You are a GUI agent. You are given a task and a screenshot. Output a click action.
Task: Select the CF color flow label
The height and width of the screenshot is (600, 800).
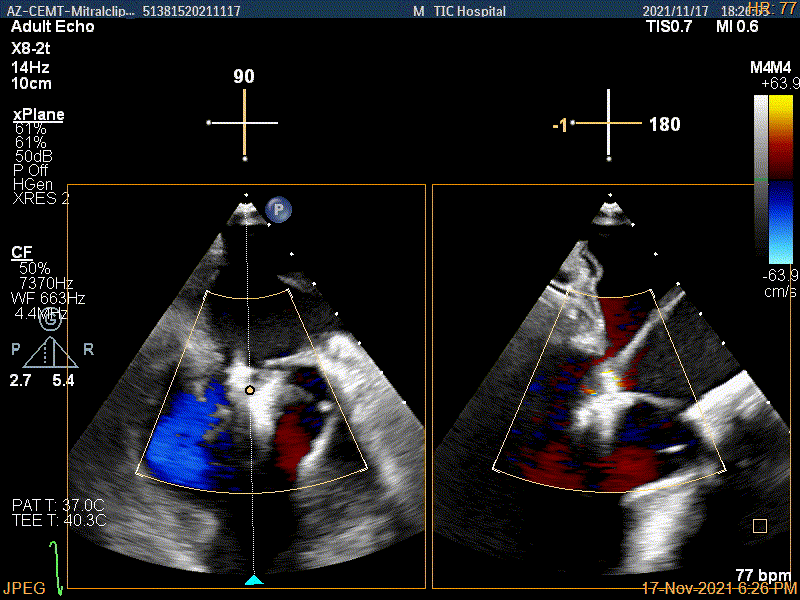point(20,252)
